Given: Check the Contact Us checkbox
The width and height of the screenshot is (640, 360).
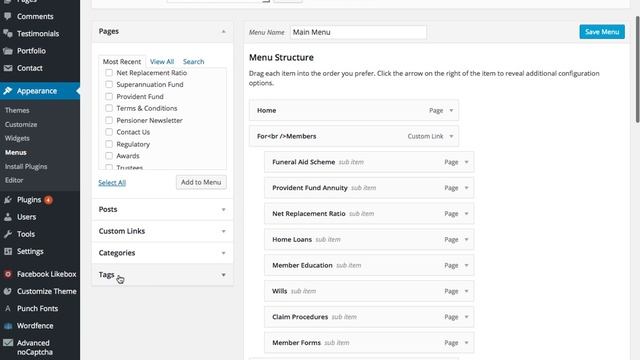Looking at the screenshot, I should point(109,132).
